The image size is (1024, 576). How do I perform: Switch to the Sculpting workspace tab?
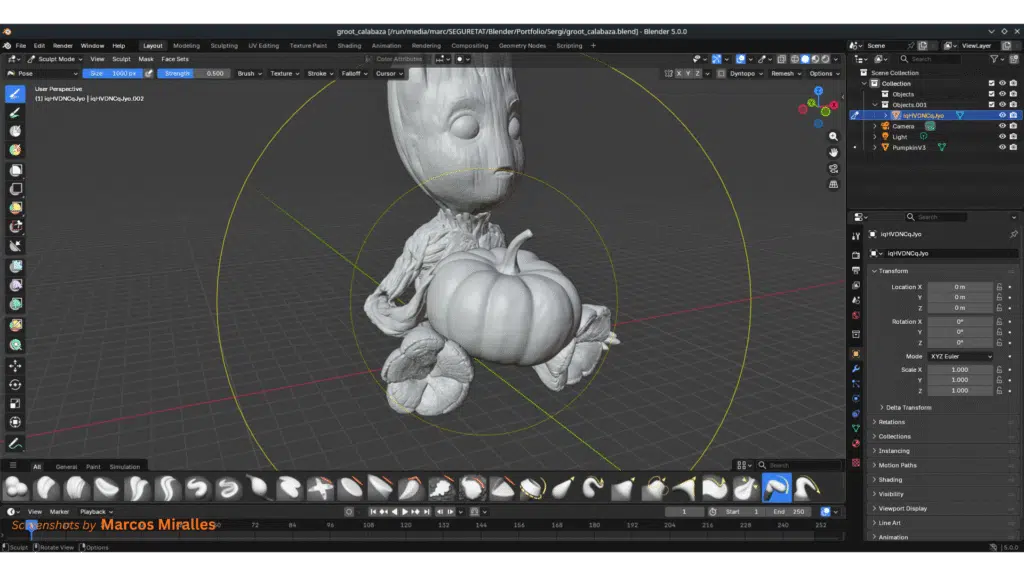coord(223,45)
